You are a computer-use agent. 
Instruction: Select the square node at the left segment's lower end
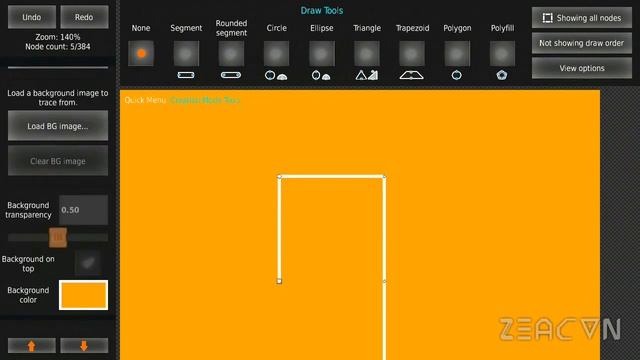(279, 281)
